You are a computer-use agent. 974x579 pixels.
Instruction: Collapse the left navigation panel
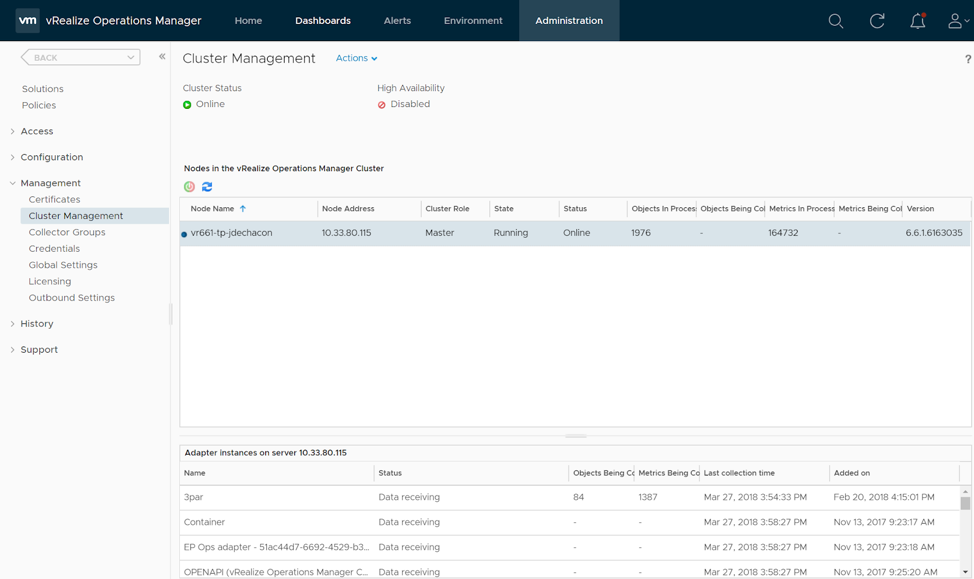click(x=162, y=57)
